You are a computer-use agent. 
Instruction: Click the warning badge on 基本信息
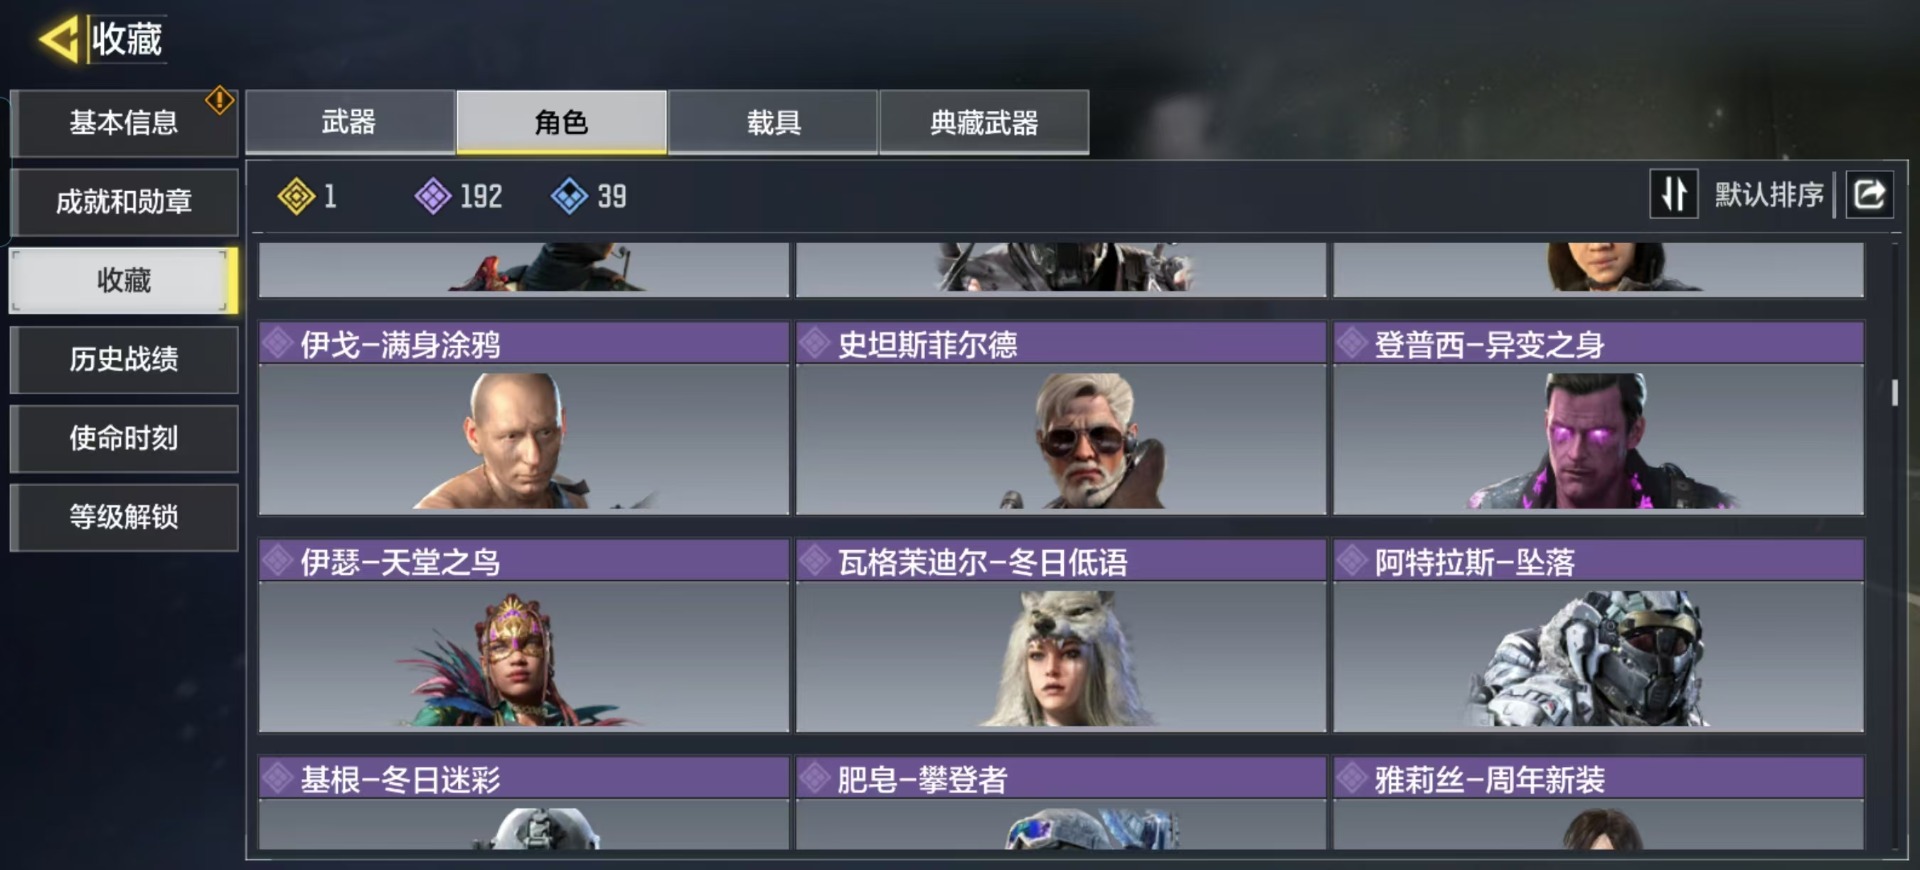point(220,100)
